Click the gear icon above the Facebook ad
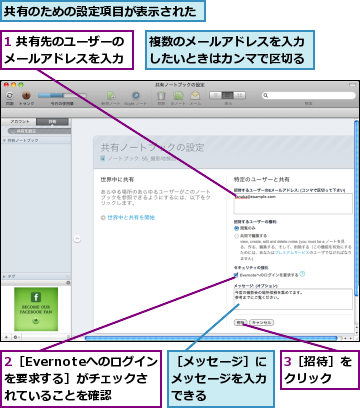 point(68,283)
